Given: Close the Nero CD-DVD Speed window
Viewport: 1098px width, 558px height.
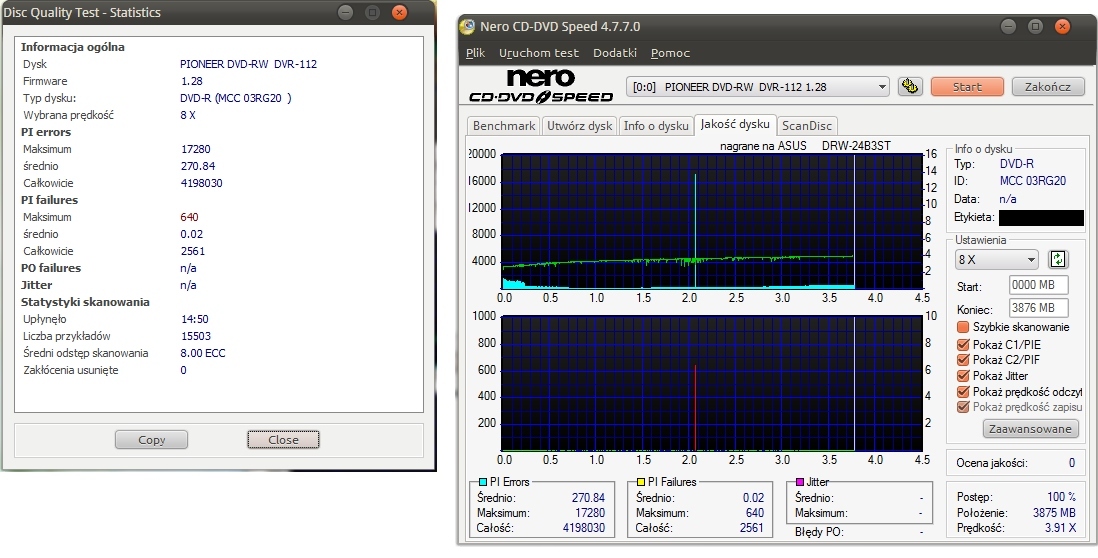Looking at the screenshot, I should [1062, 27].
